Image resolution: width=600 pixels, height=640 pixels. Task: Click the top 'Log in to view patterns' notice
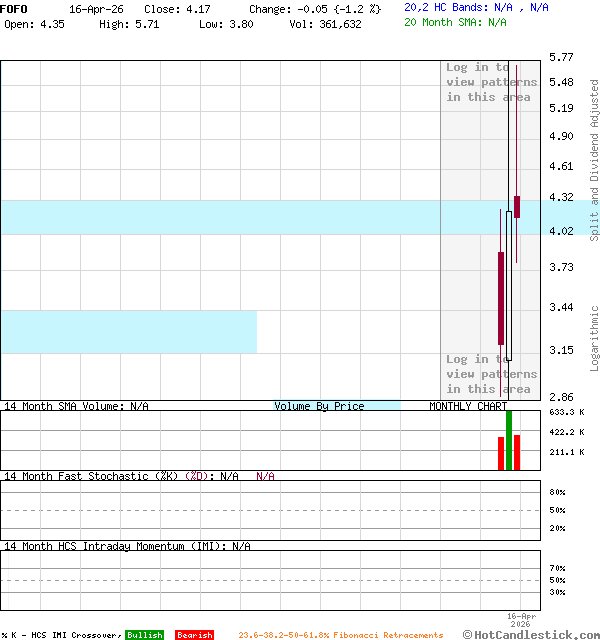coord(491,82)
